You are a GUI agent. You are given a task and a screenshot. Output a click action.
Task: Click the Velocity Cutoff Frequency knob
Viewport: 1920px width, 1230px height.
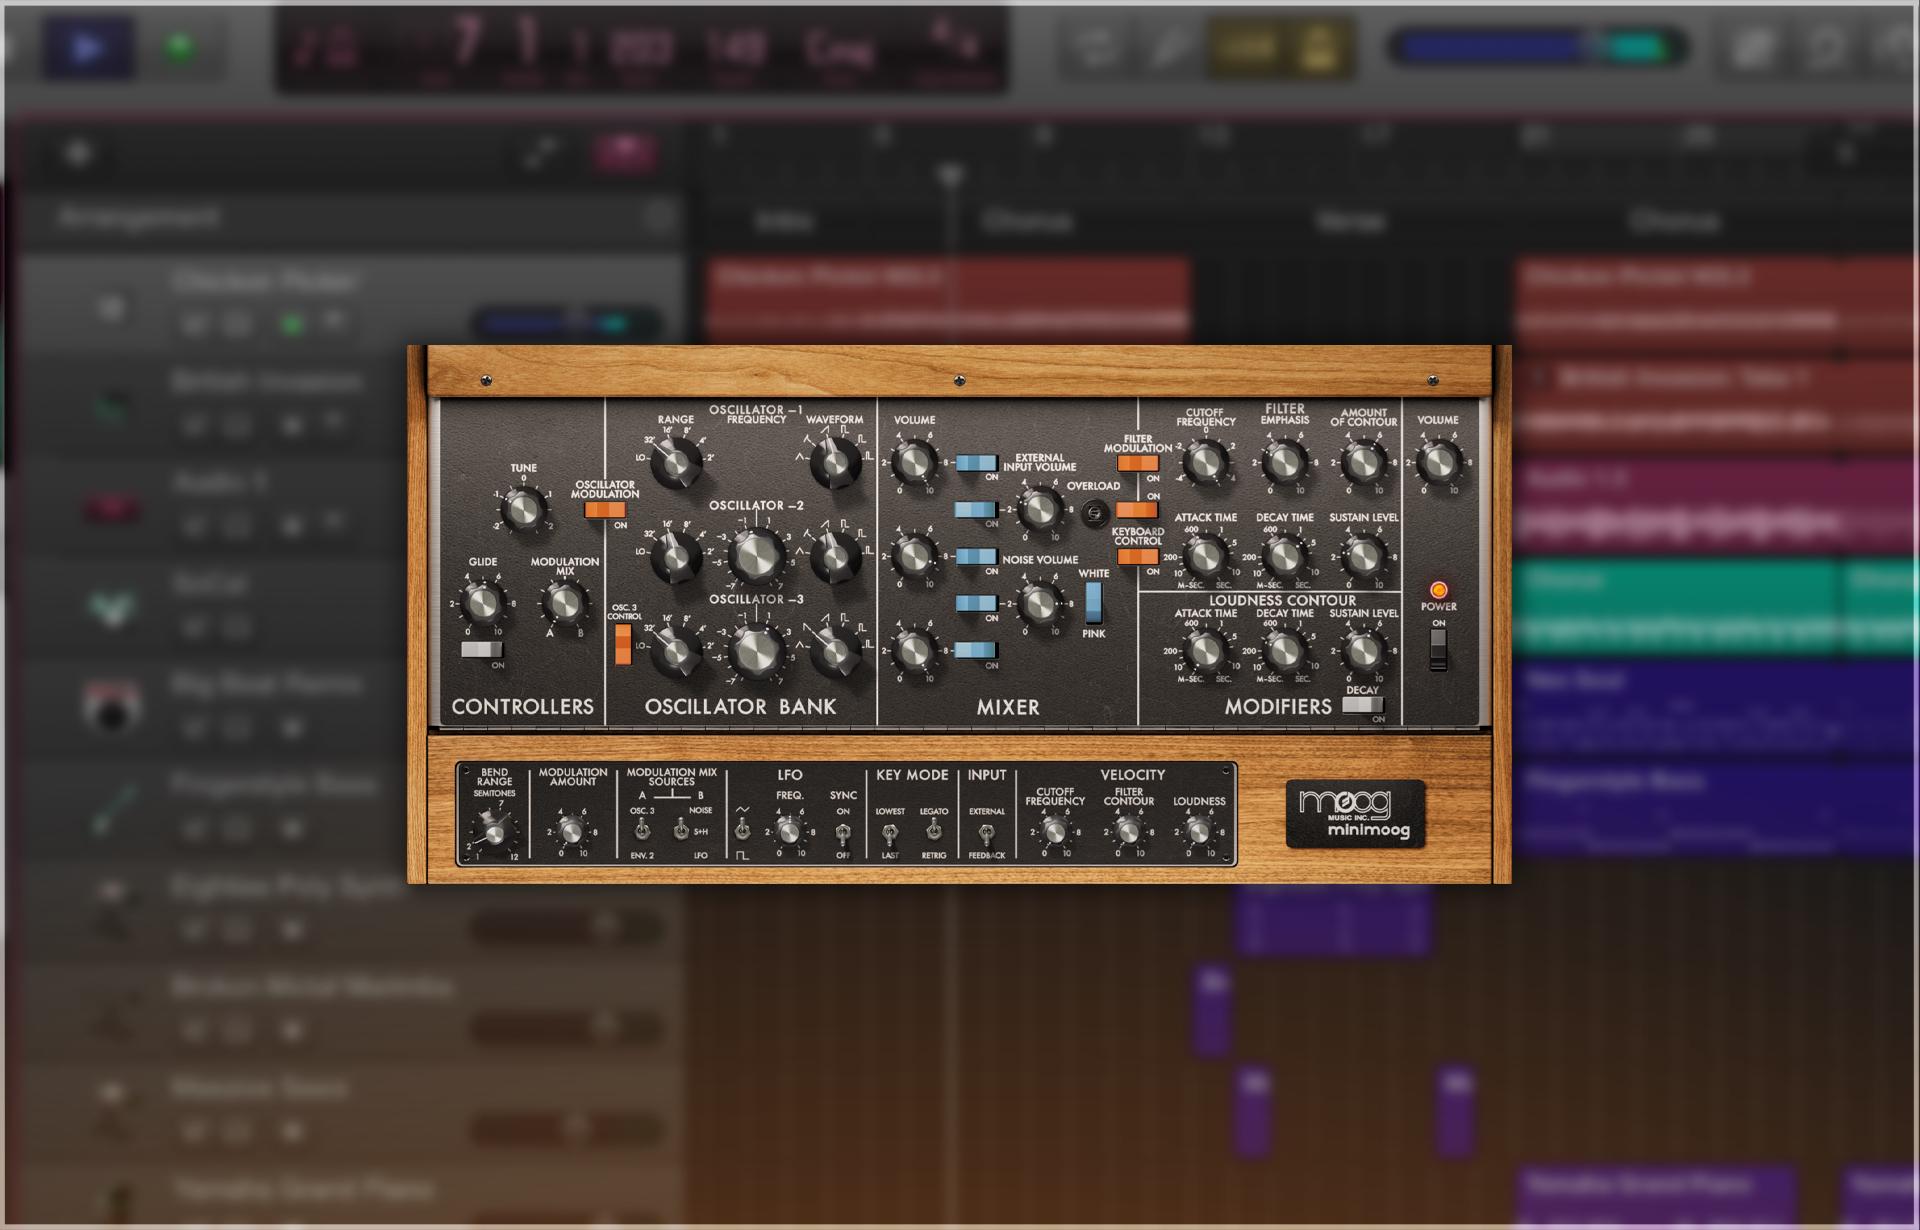pyautogui.click(x=1054, y=830)
